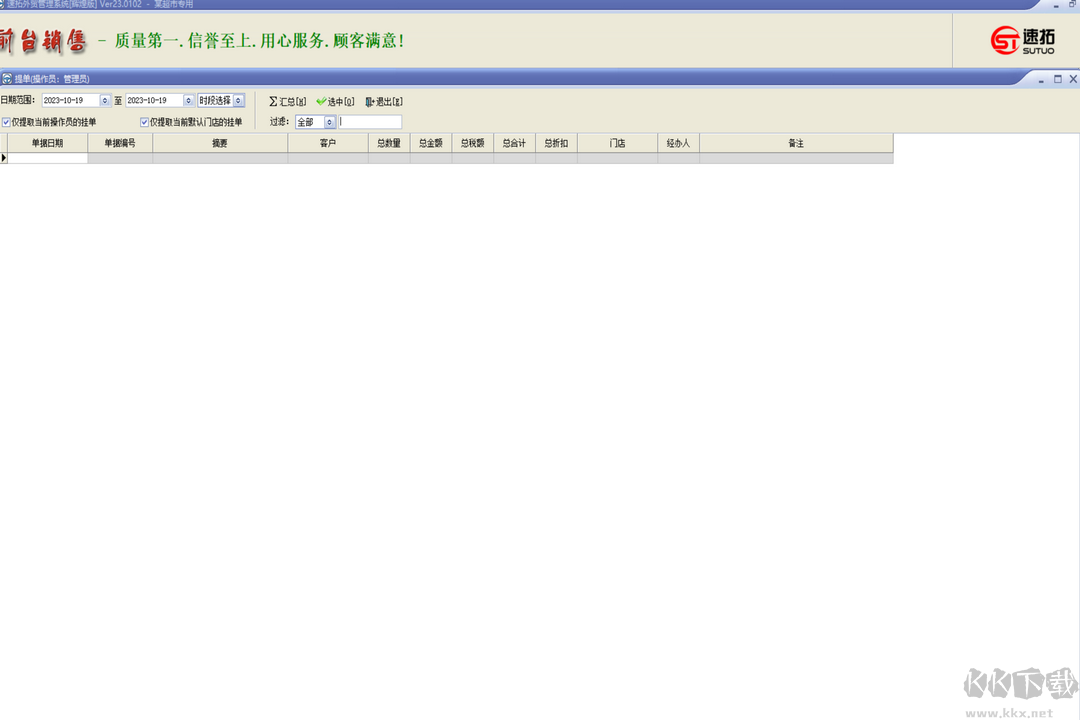Expand the 时段选择 dropdown

click(x=238, y=101)
